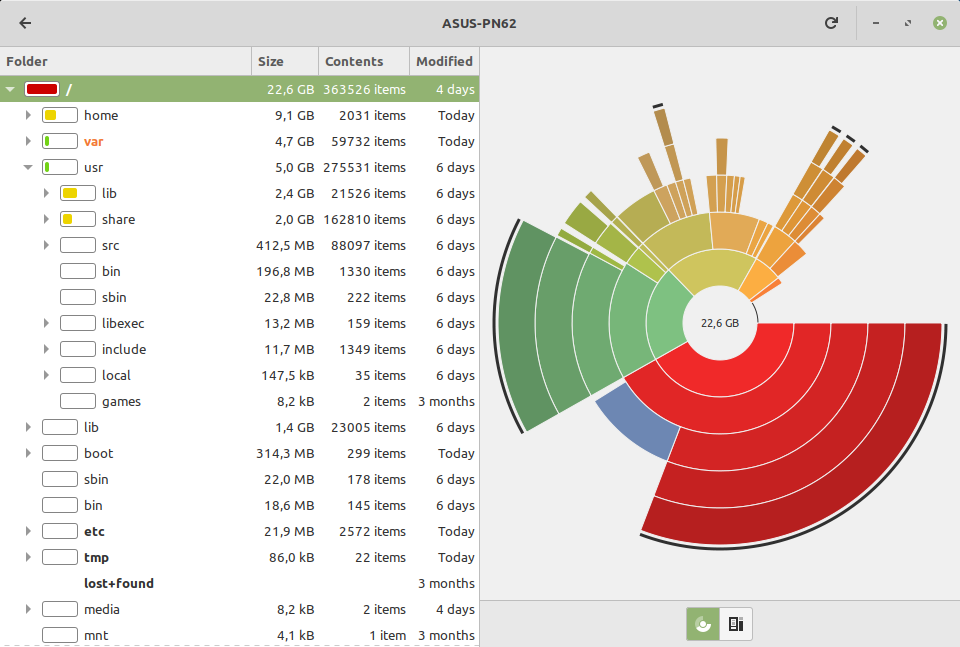The height and width of the screenshot is (647, 960).
Task: Click the back arrow in header
Action: (x=25, y=23)
